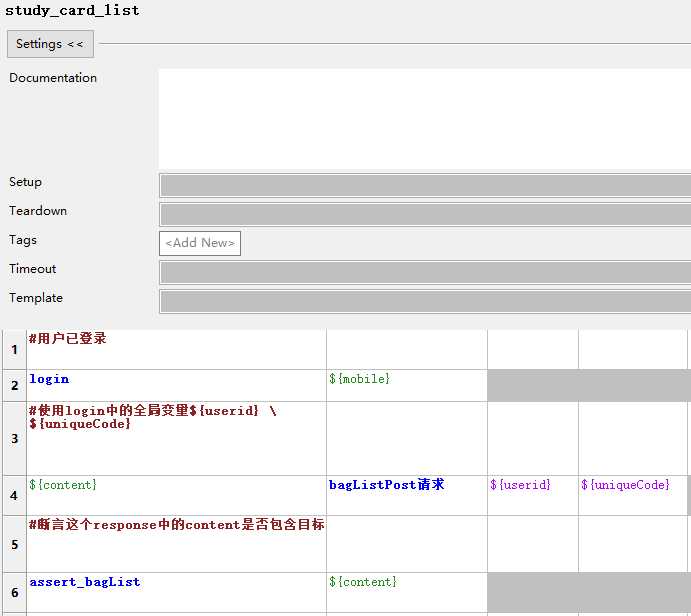Click the Documentation label
691x616 pixels.
click(53, 78)
